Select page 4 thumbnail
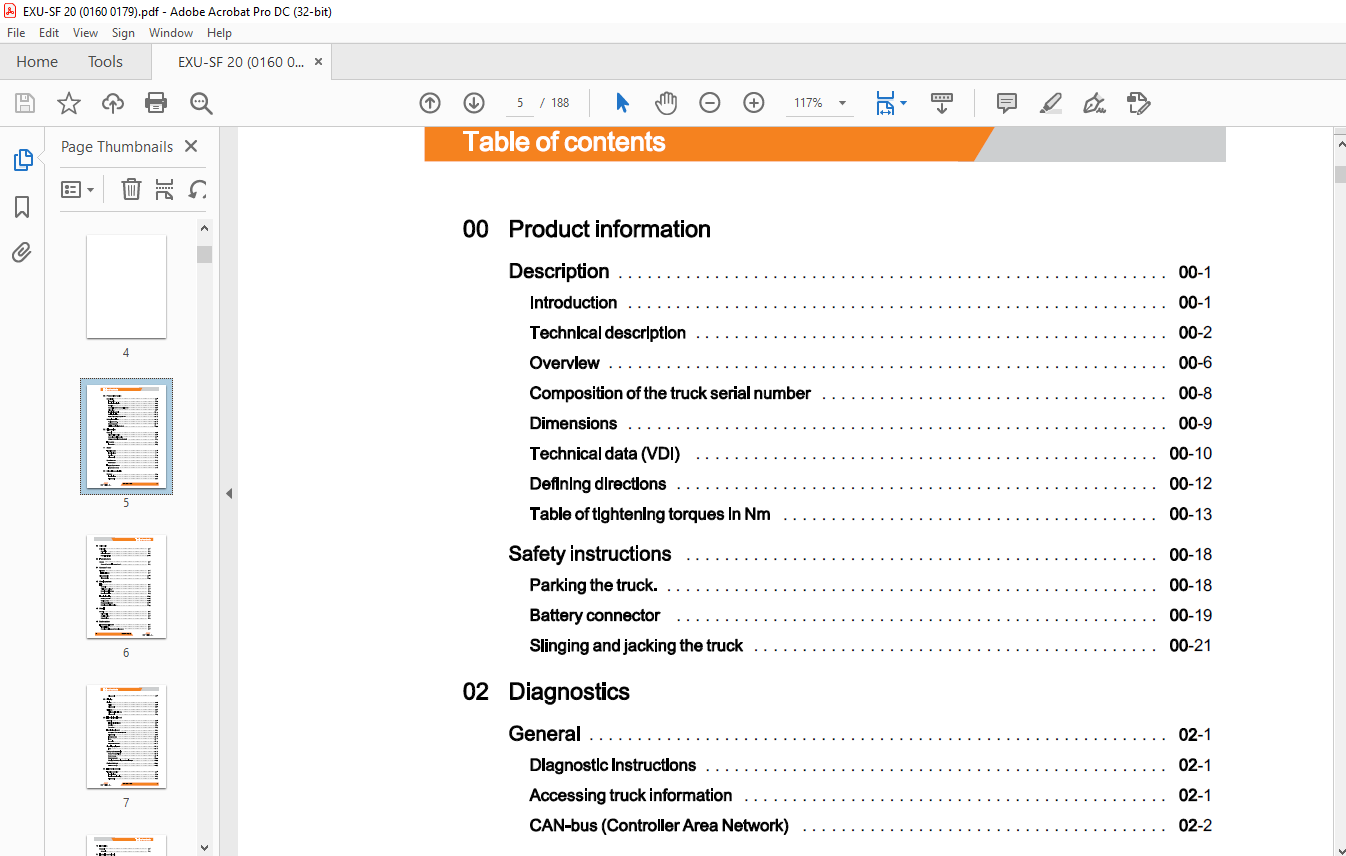The height and width of the screenshot is (856, 1346). click(126, 286)
